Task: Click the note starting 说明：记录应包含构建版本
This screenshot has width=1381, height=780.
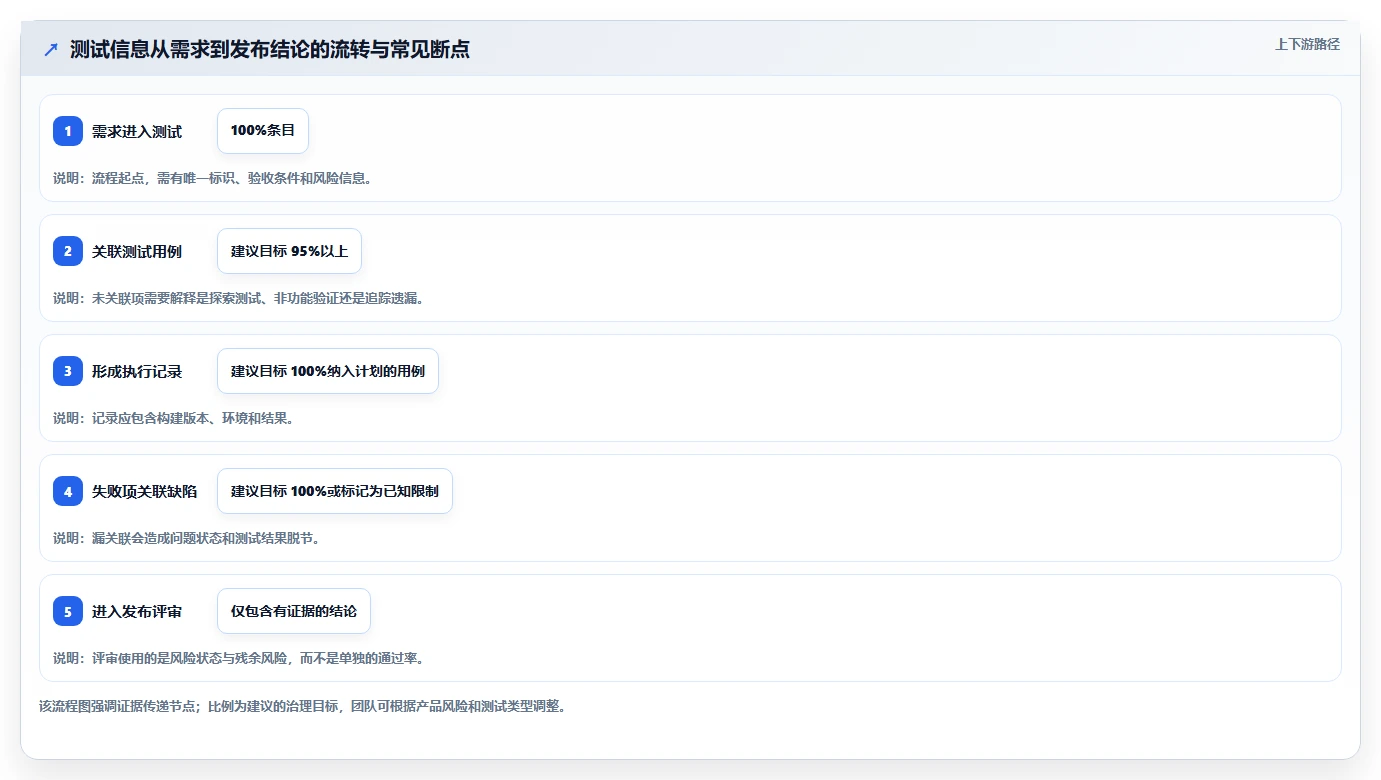Action: pyautogui.click(x=174, y=418)
